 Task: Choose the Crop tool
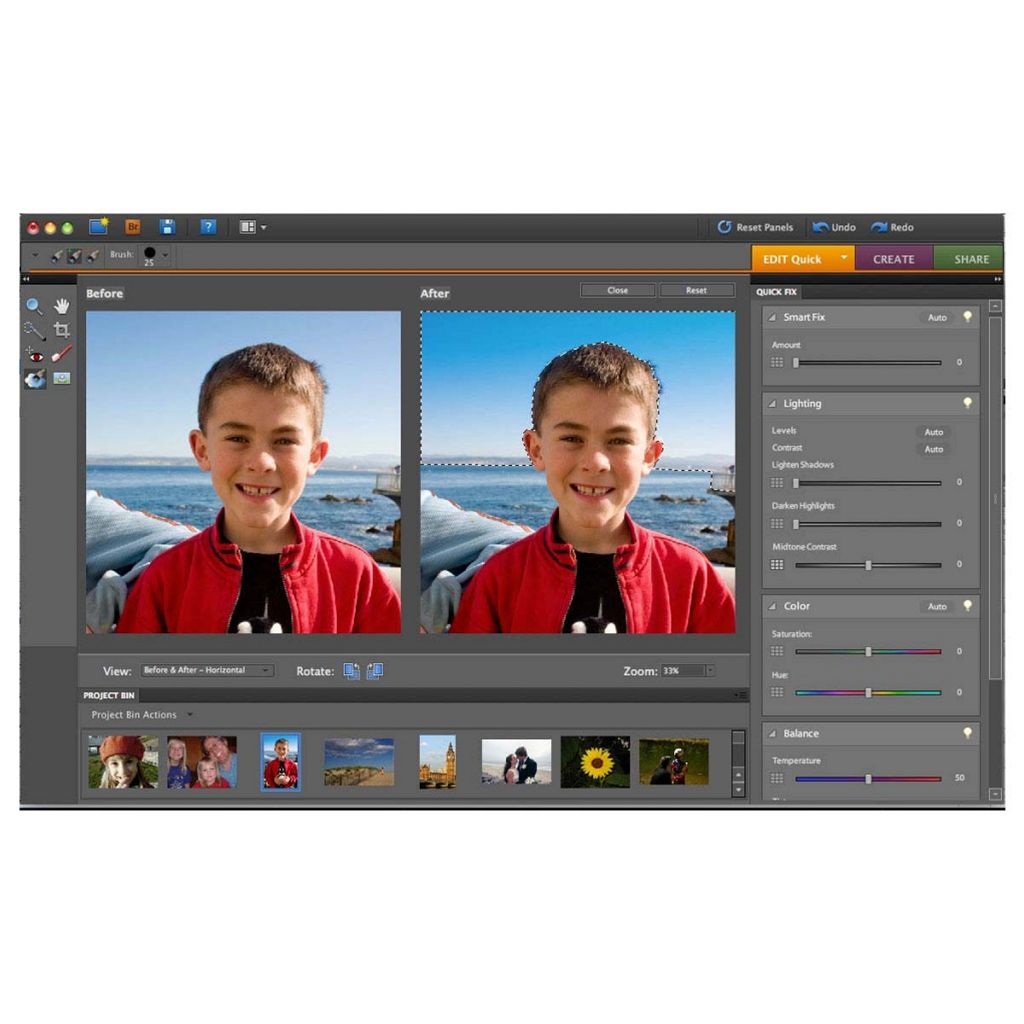coord(62,330)
